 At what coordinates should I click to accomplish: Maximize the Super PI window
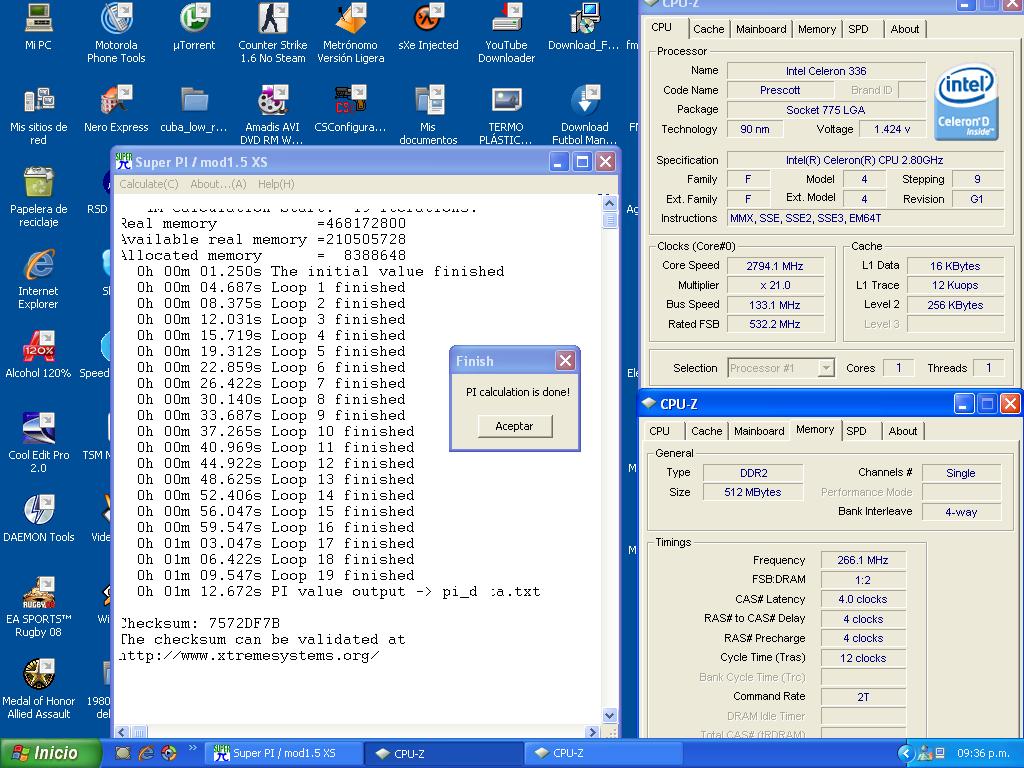[x=582, y=162]
